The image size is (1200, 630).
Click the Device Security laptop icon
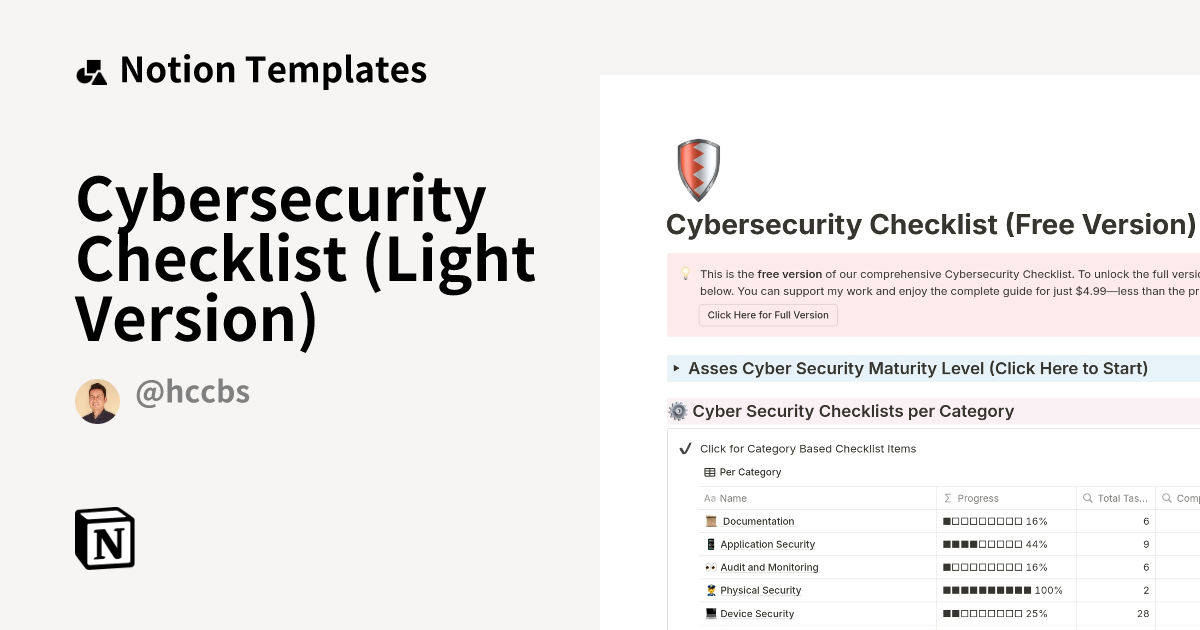(710, 613)
